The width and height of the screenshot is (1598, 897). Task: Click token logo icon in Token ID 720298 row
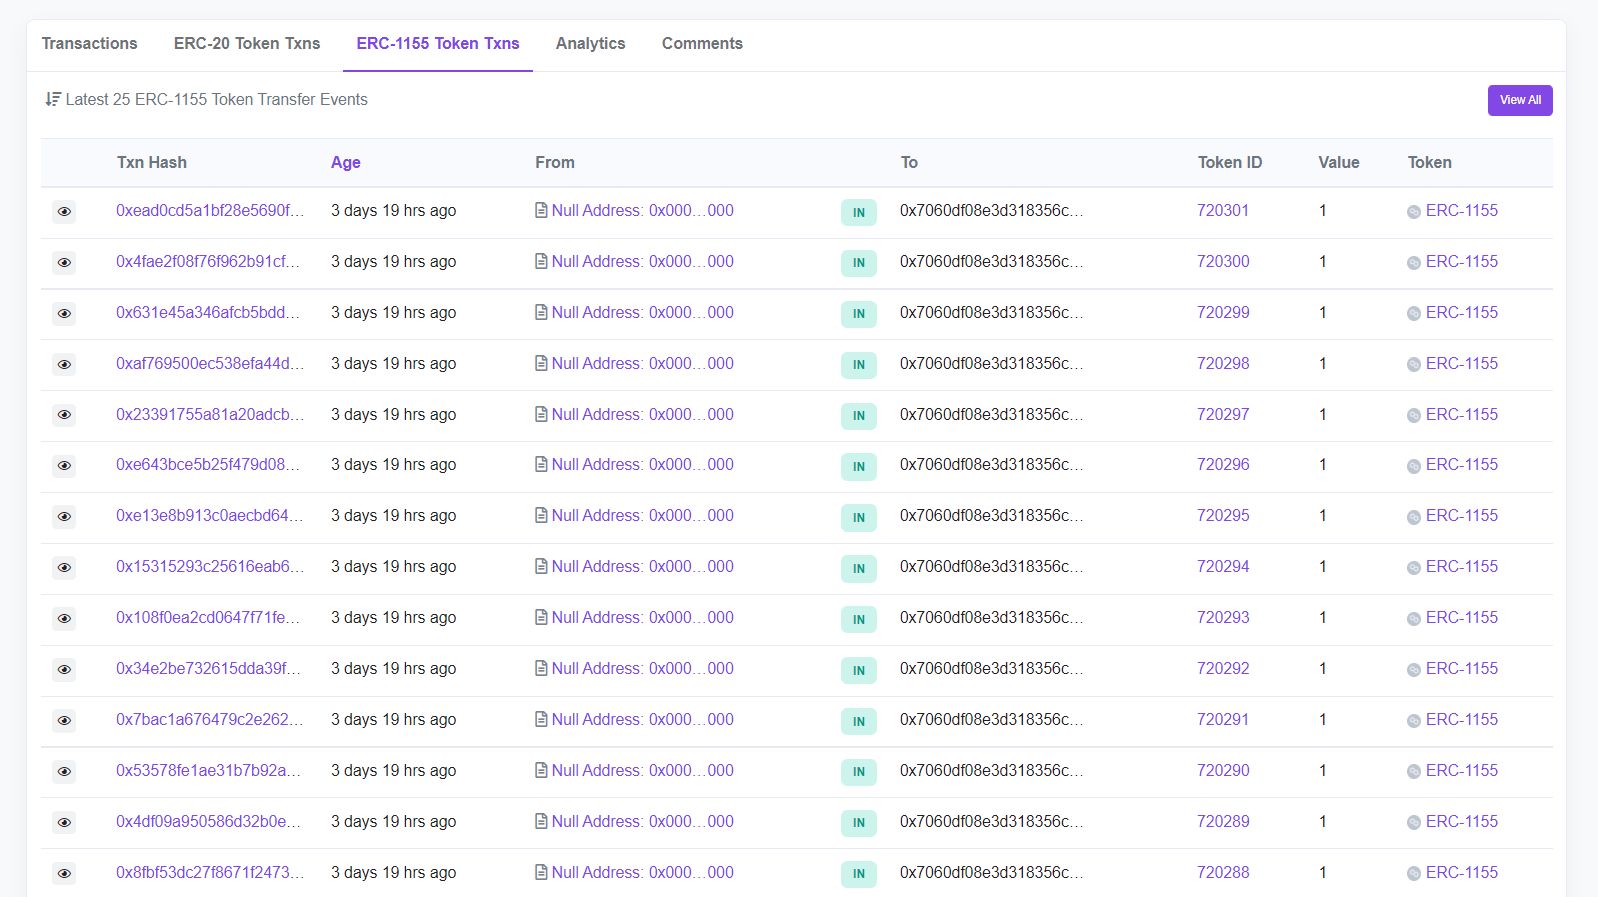click(1414, 365)
